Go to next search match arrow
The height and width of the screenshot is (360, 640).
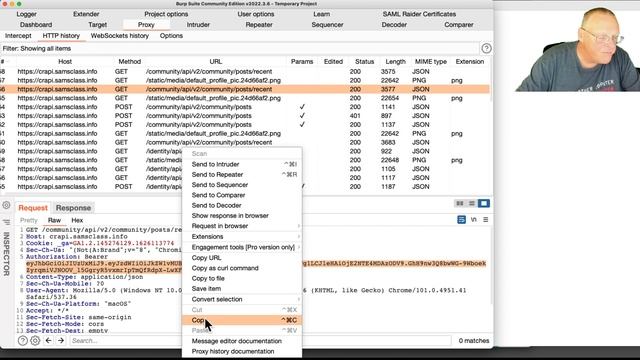tap(61, 340)
